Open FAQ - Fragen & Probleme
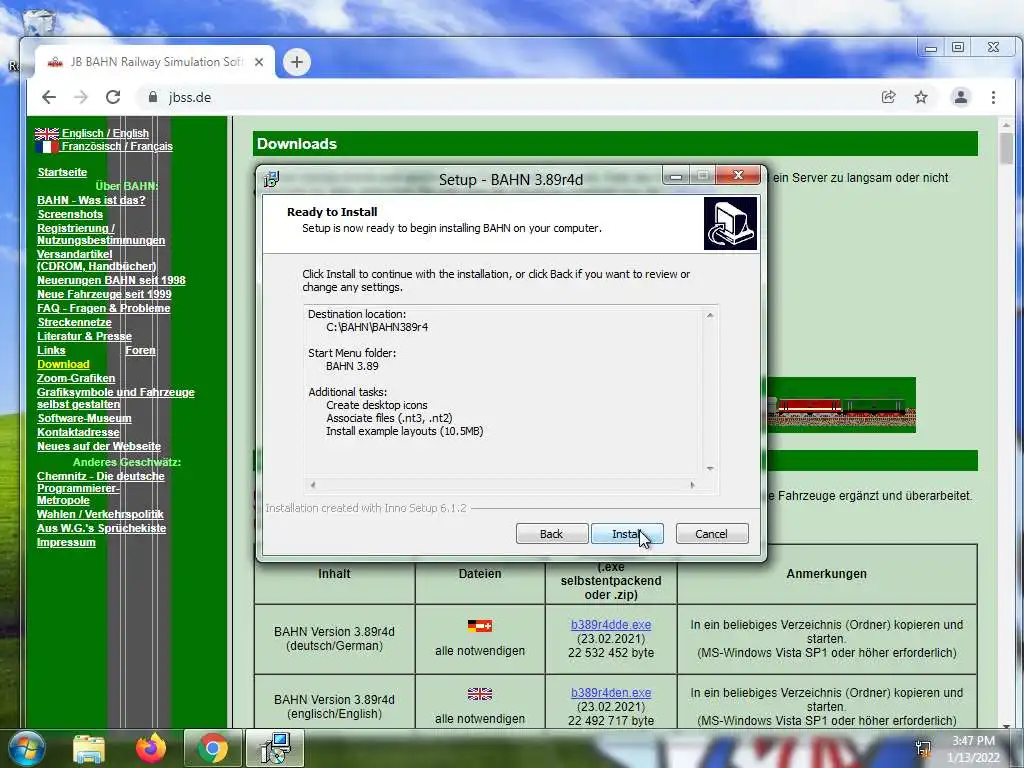Screen dimensions: 1024x768 (x=103, y=308)
